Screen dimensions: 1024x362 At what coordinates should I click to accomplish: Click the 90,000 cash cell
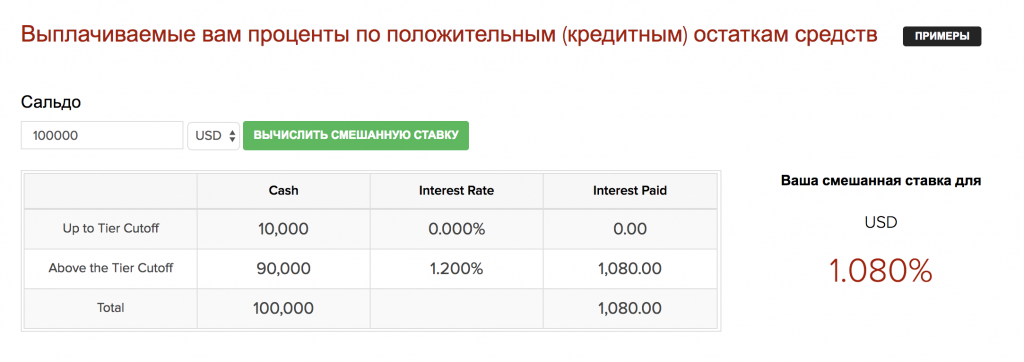pyautogui.click(x=283, y=269)
